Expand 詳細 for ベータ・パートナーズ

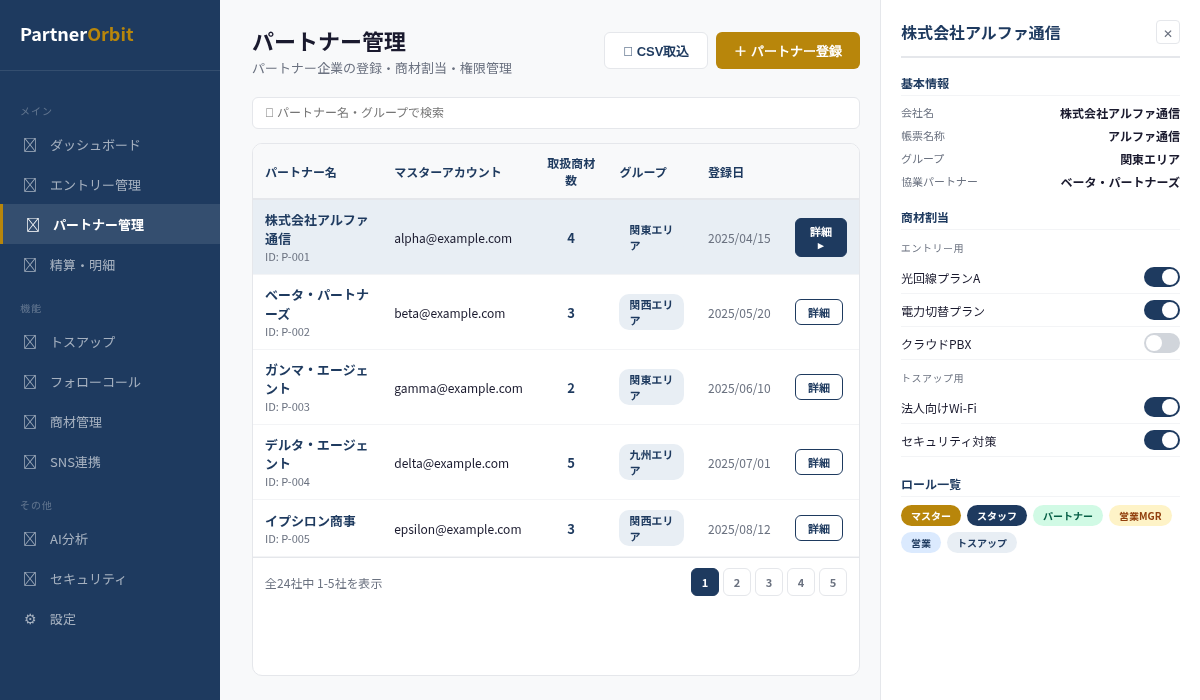(818, 312)
